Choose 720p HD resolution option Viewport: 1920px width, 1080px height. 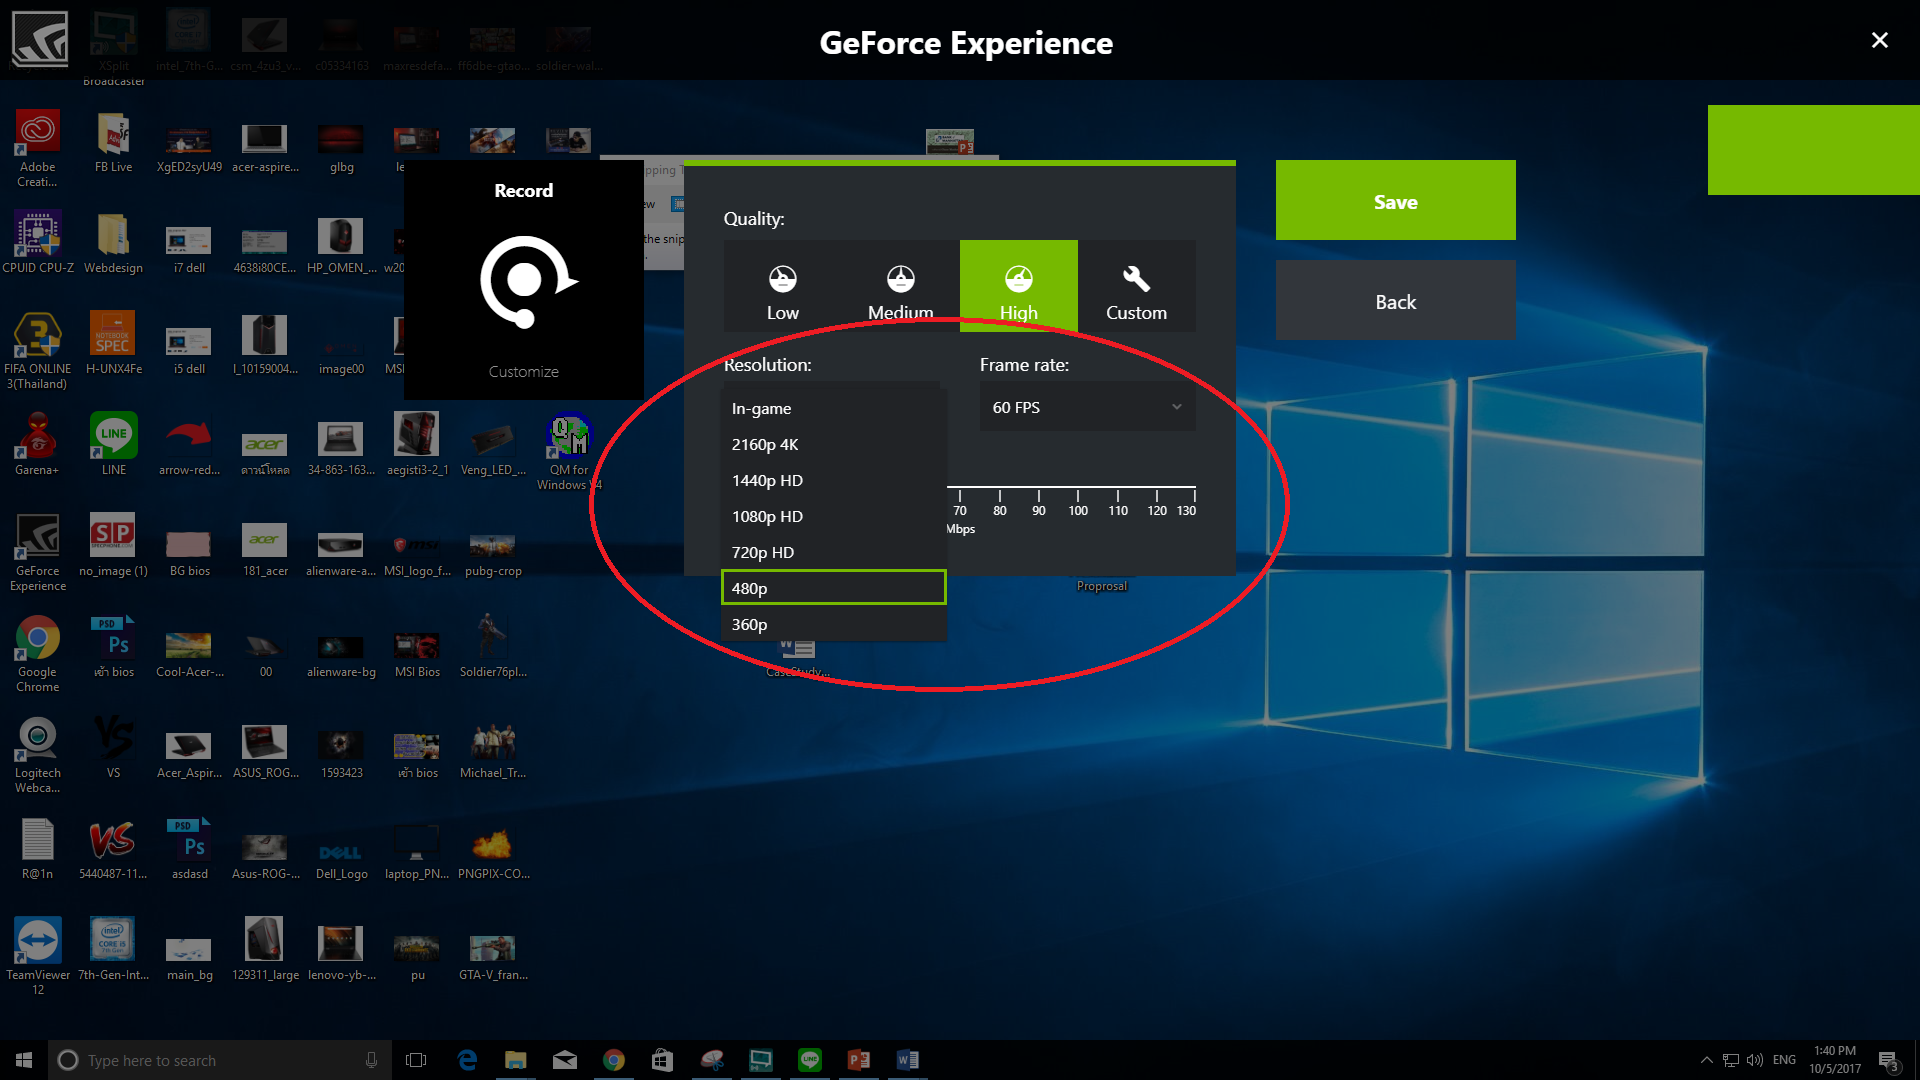click(833, 552)
